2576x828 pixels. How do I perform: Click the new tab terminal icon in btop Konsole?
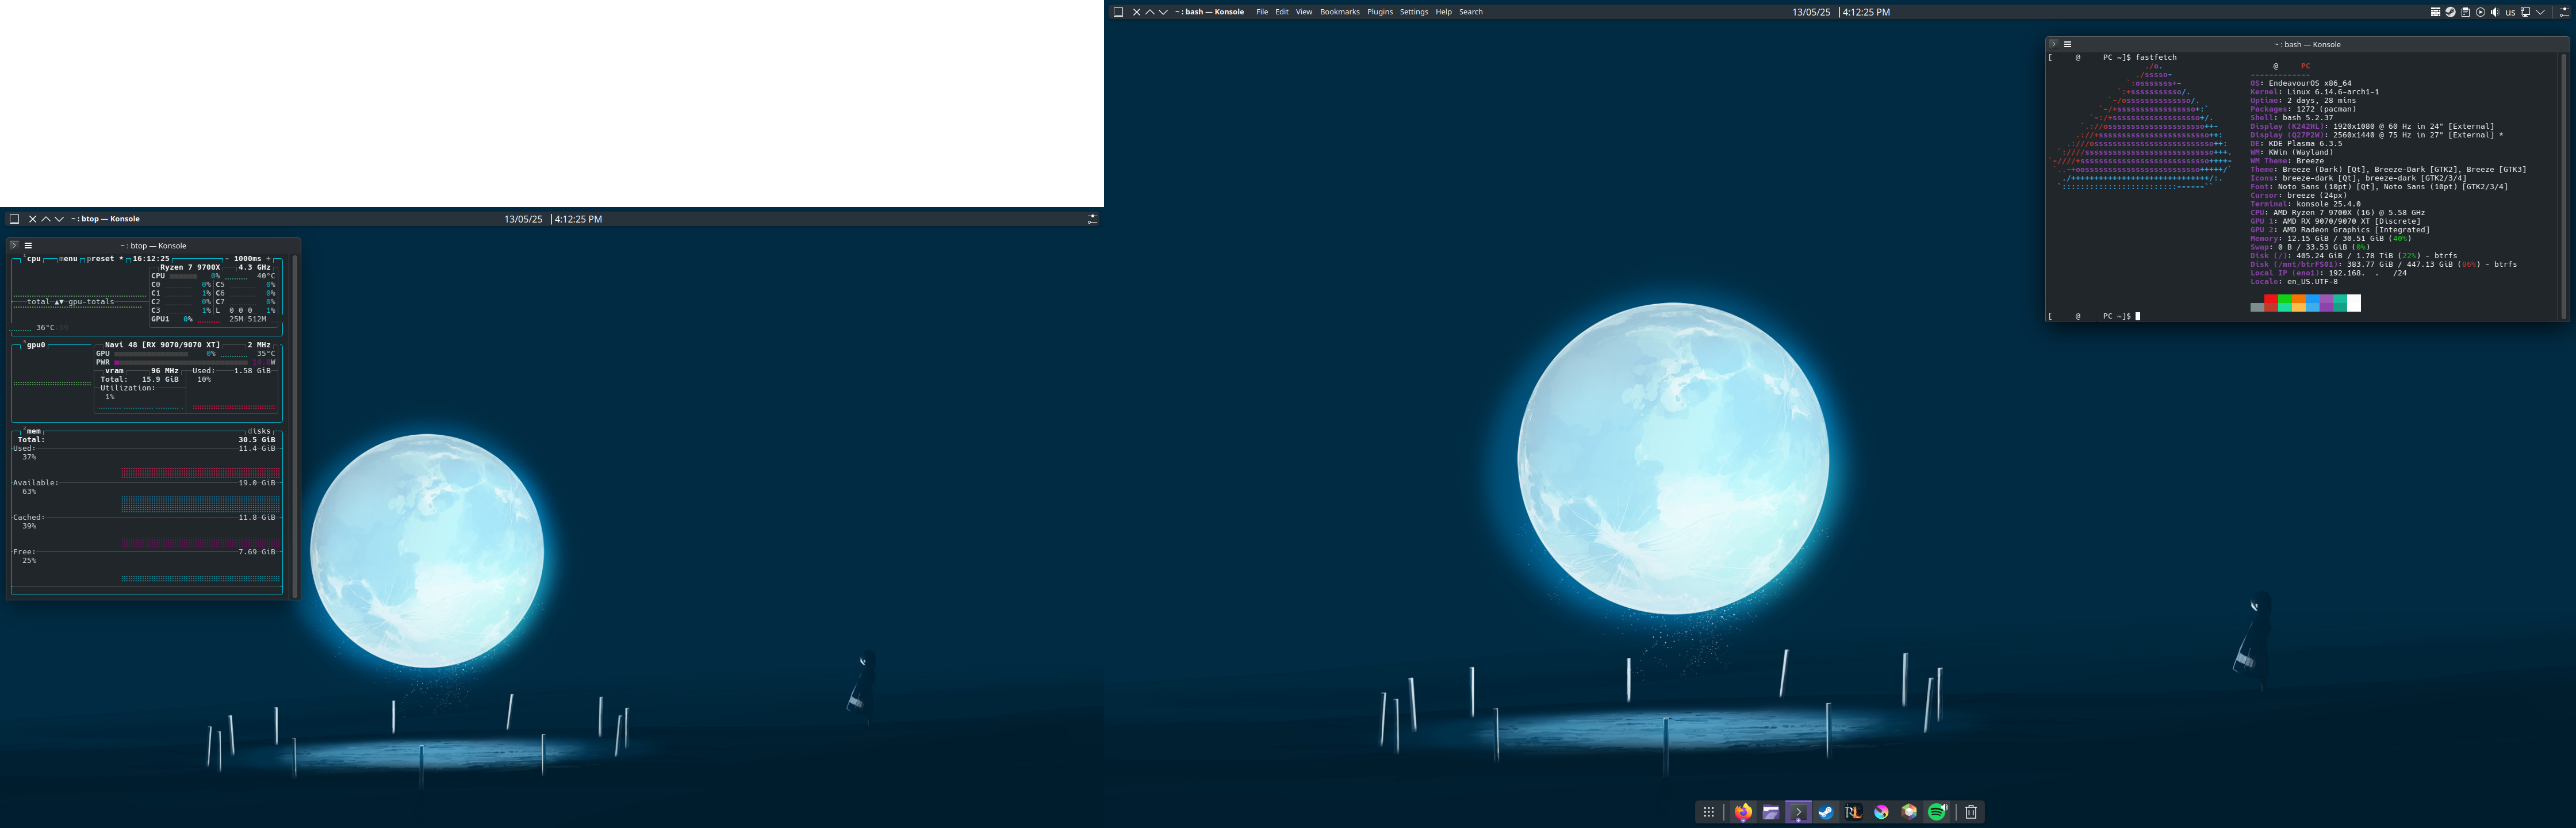(x=14, y=245)
